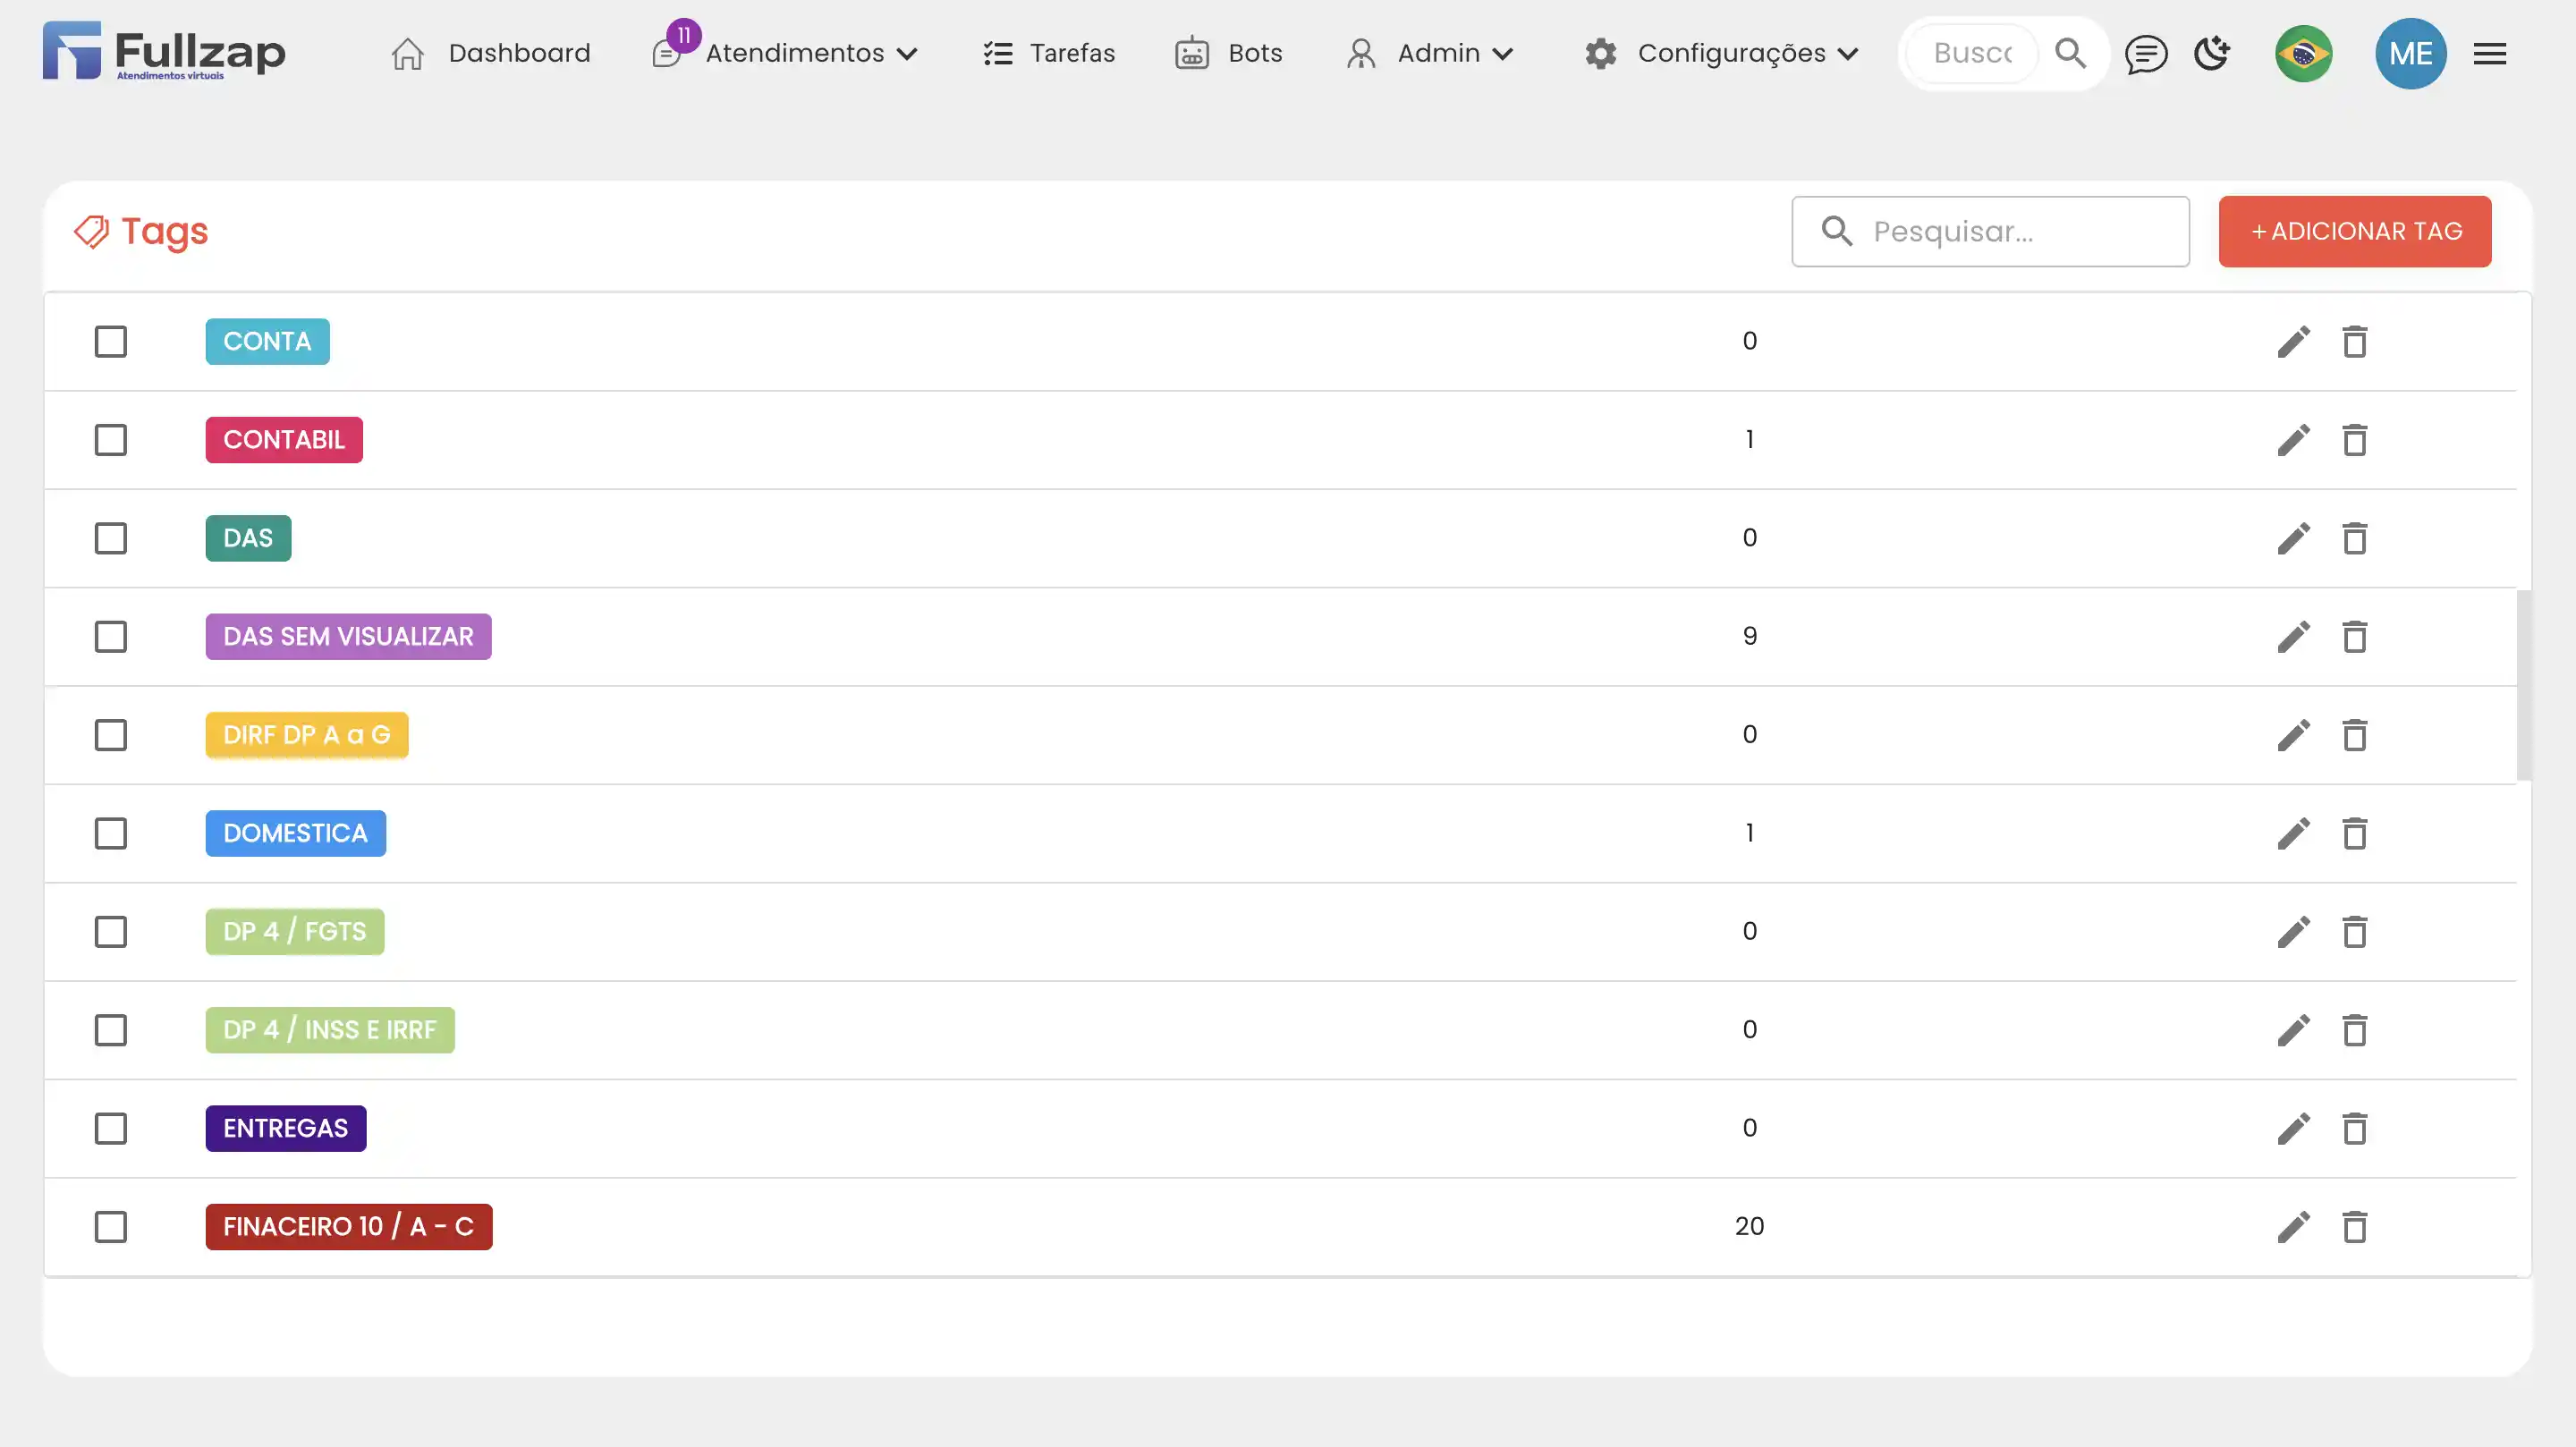The height and width of the screenshot is (1447, 2576).
Task: Go to the Dashboard menu item
Action: tap(492, 53)
